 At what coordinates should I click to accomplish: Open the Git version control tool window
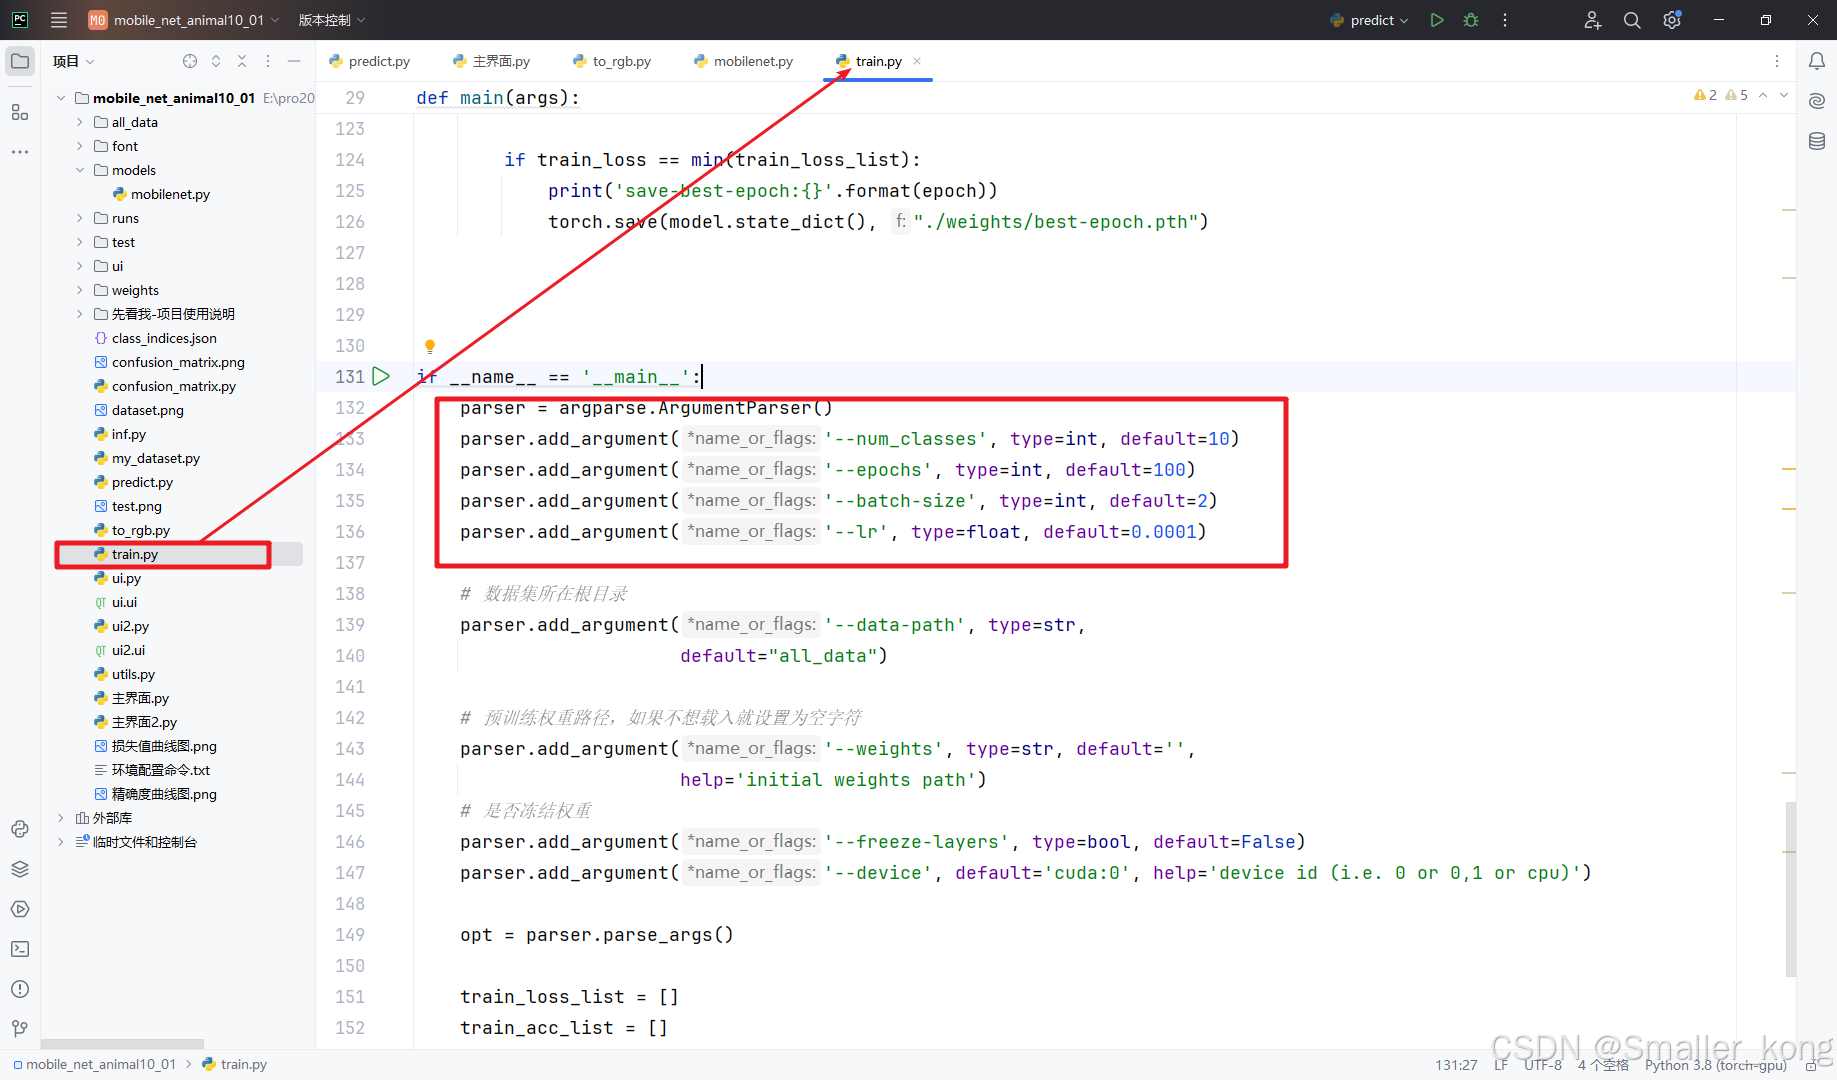coord(20,1028)
